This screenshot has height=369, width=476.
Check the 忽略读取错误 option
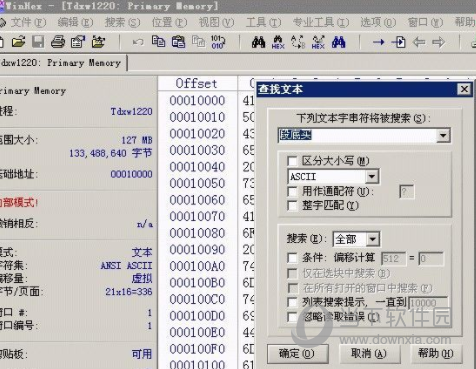(x=292, y=316)
